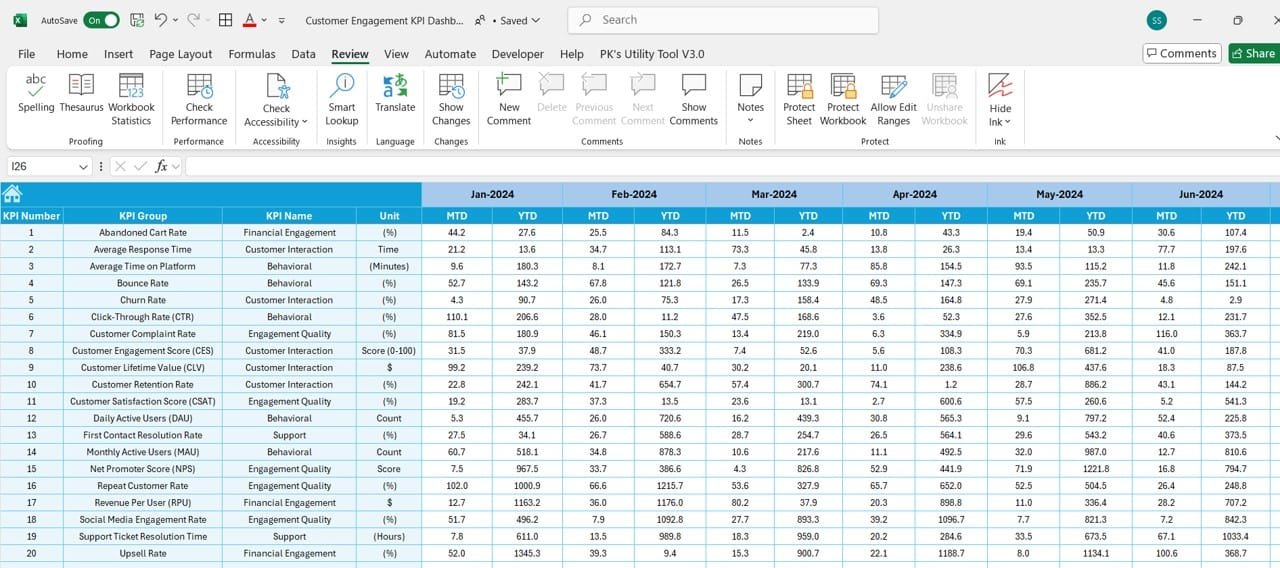Add a New Comment

(x=509, y=99)
